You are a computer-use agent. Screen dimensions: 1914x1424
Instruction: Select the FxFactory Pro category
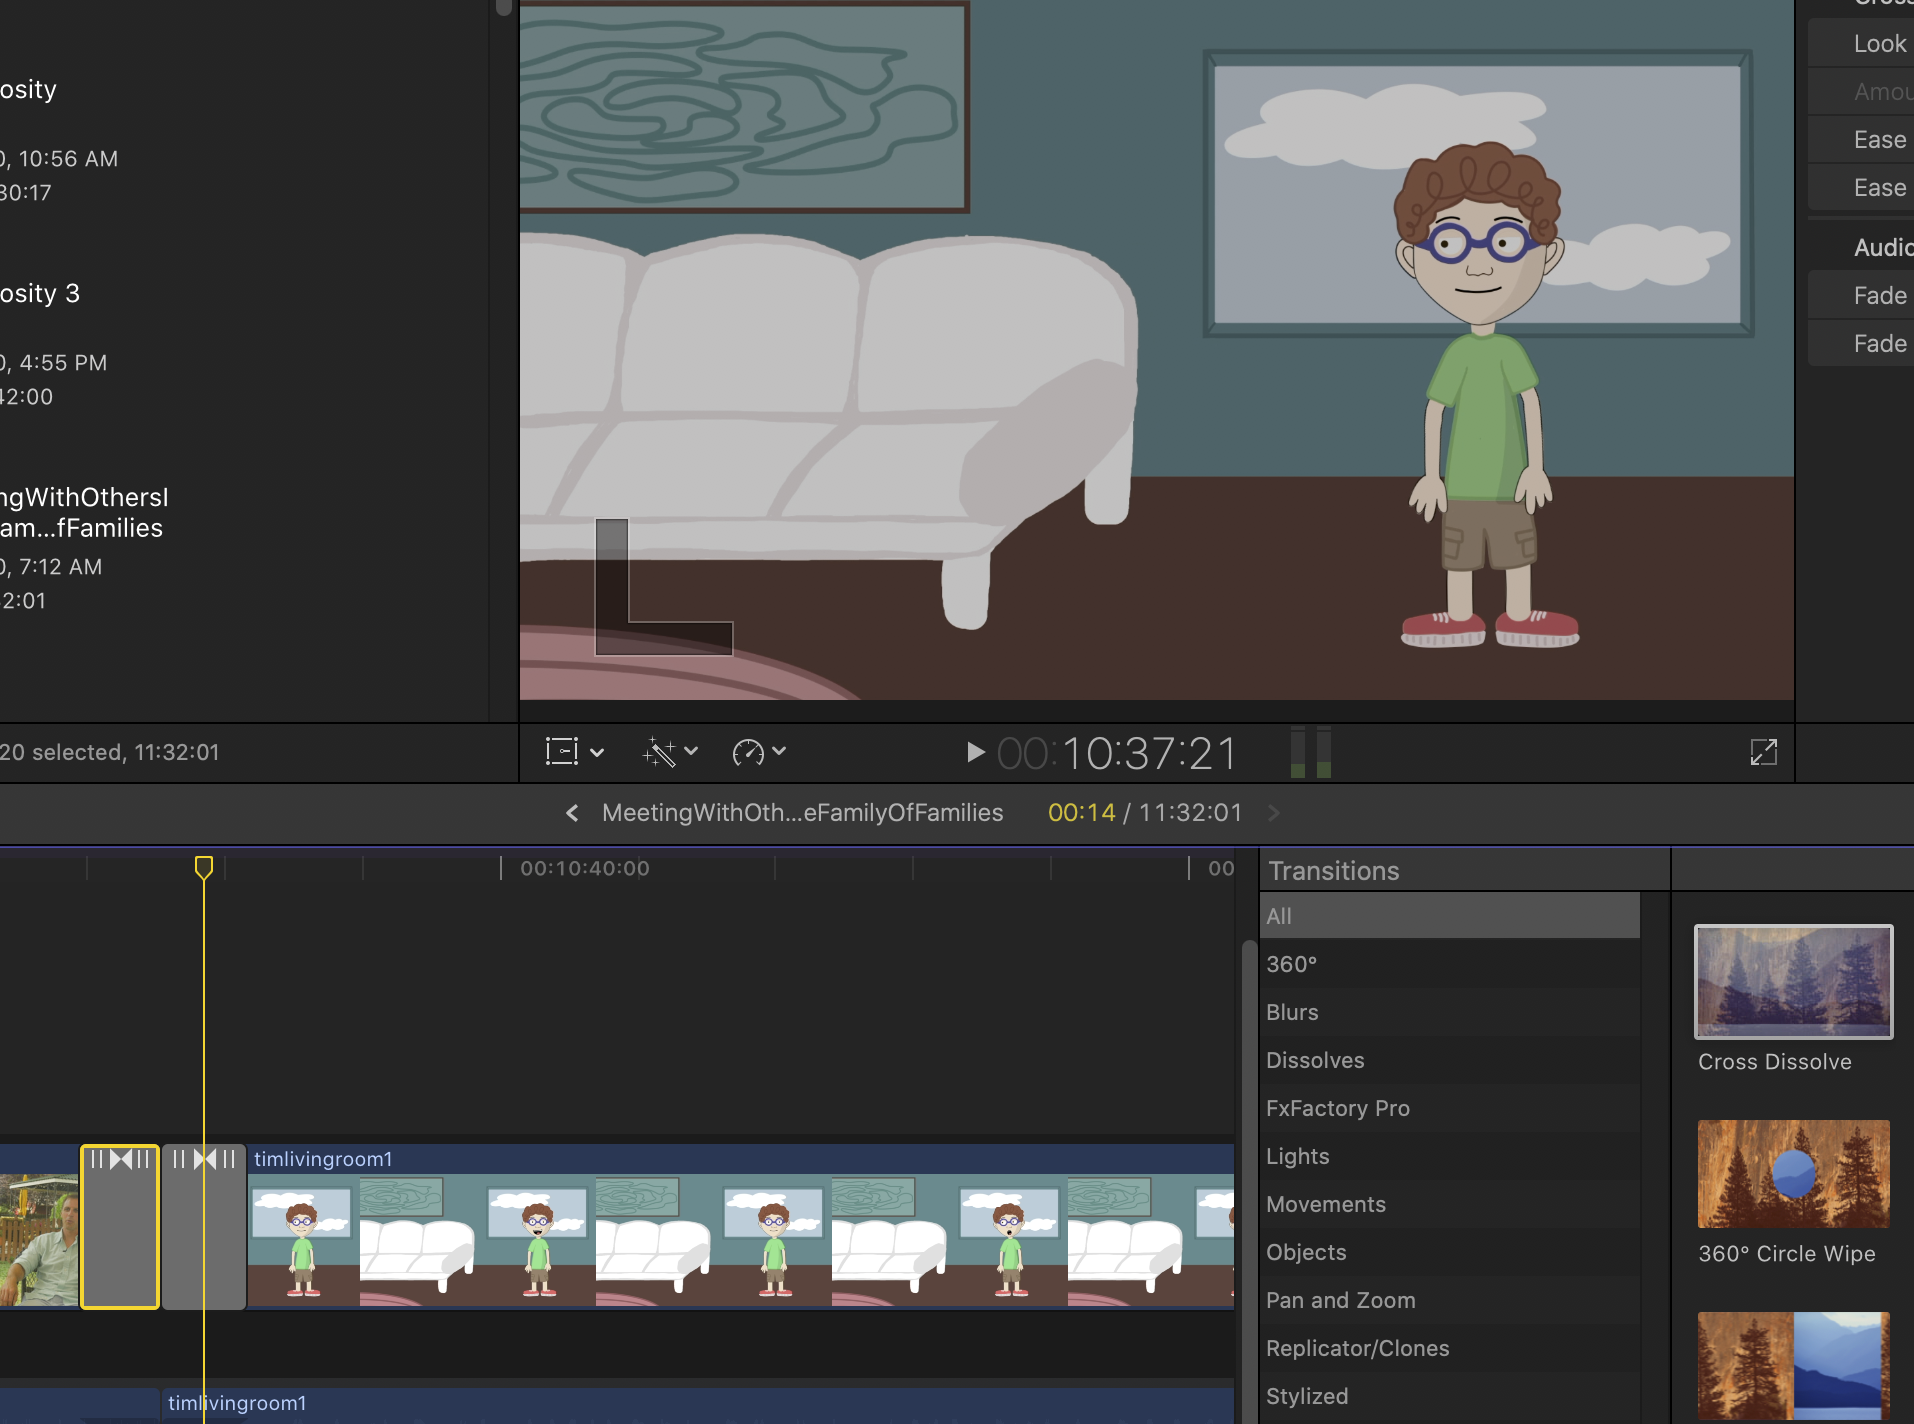tap(1337, 1108)
